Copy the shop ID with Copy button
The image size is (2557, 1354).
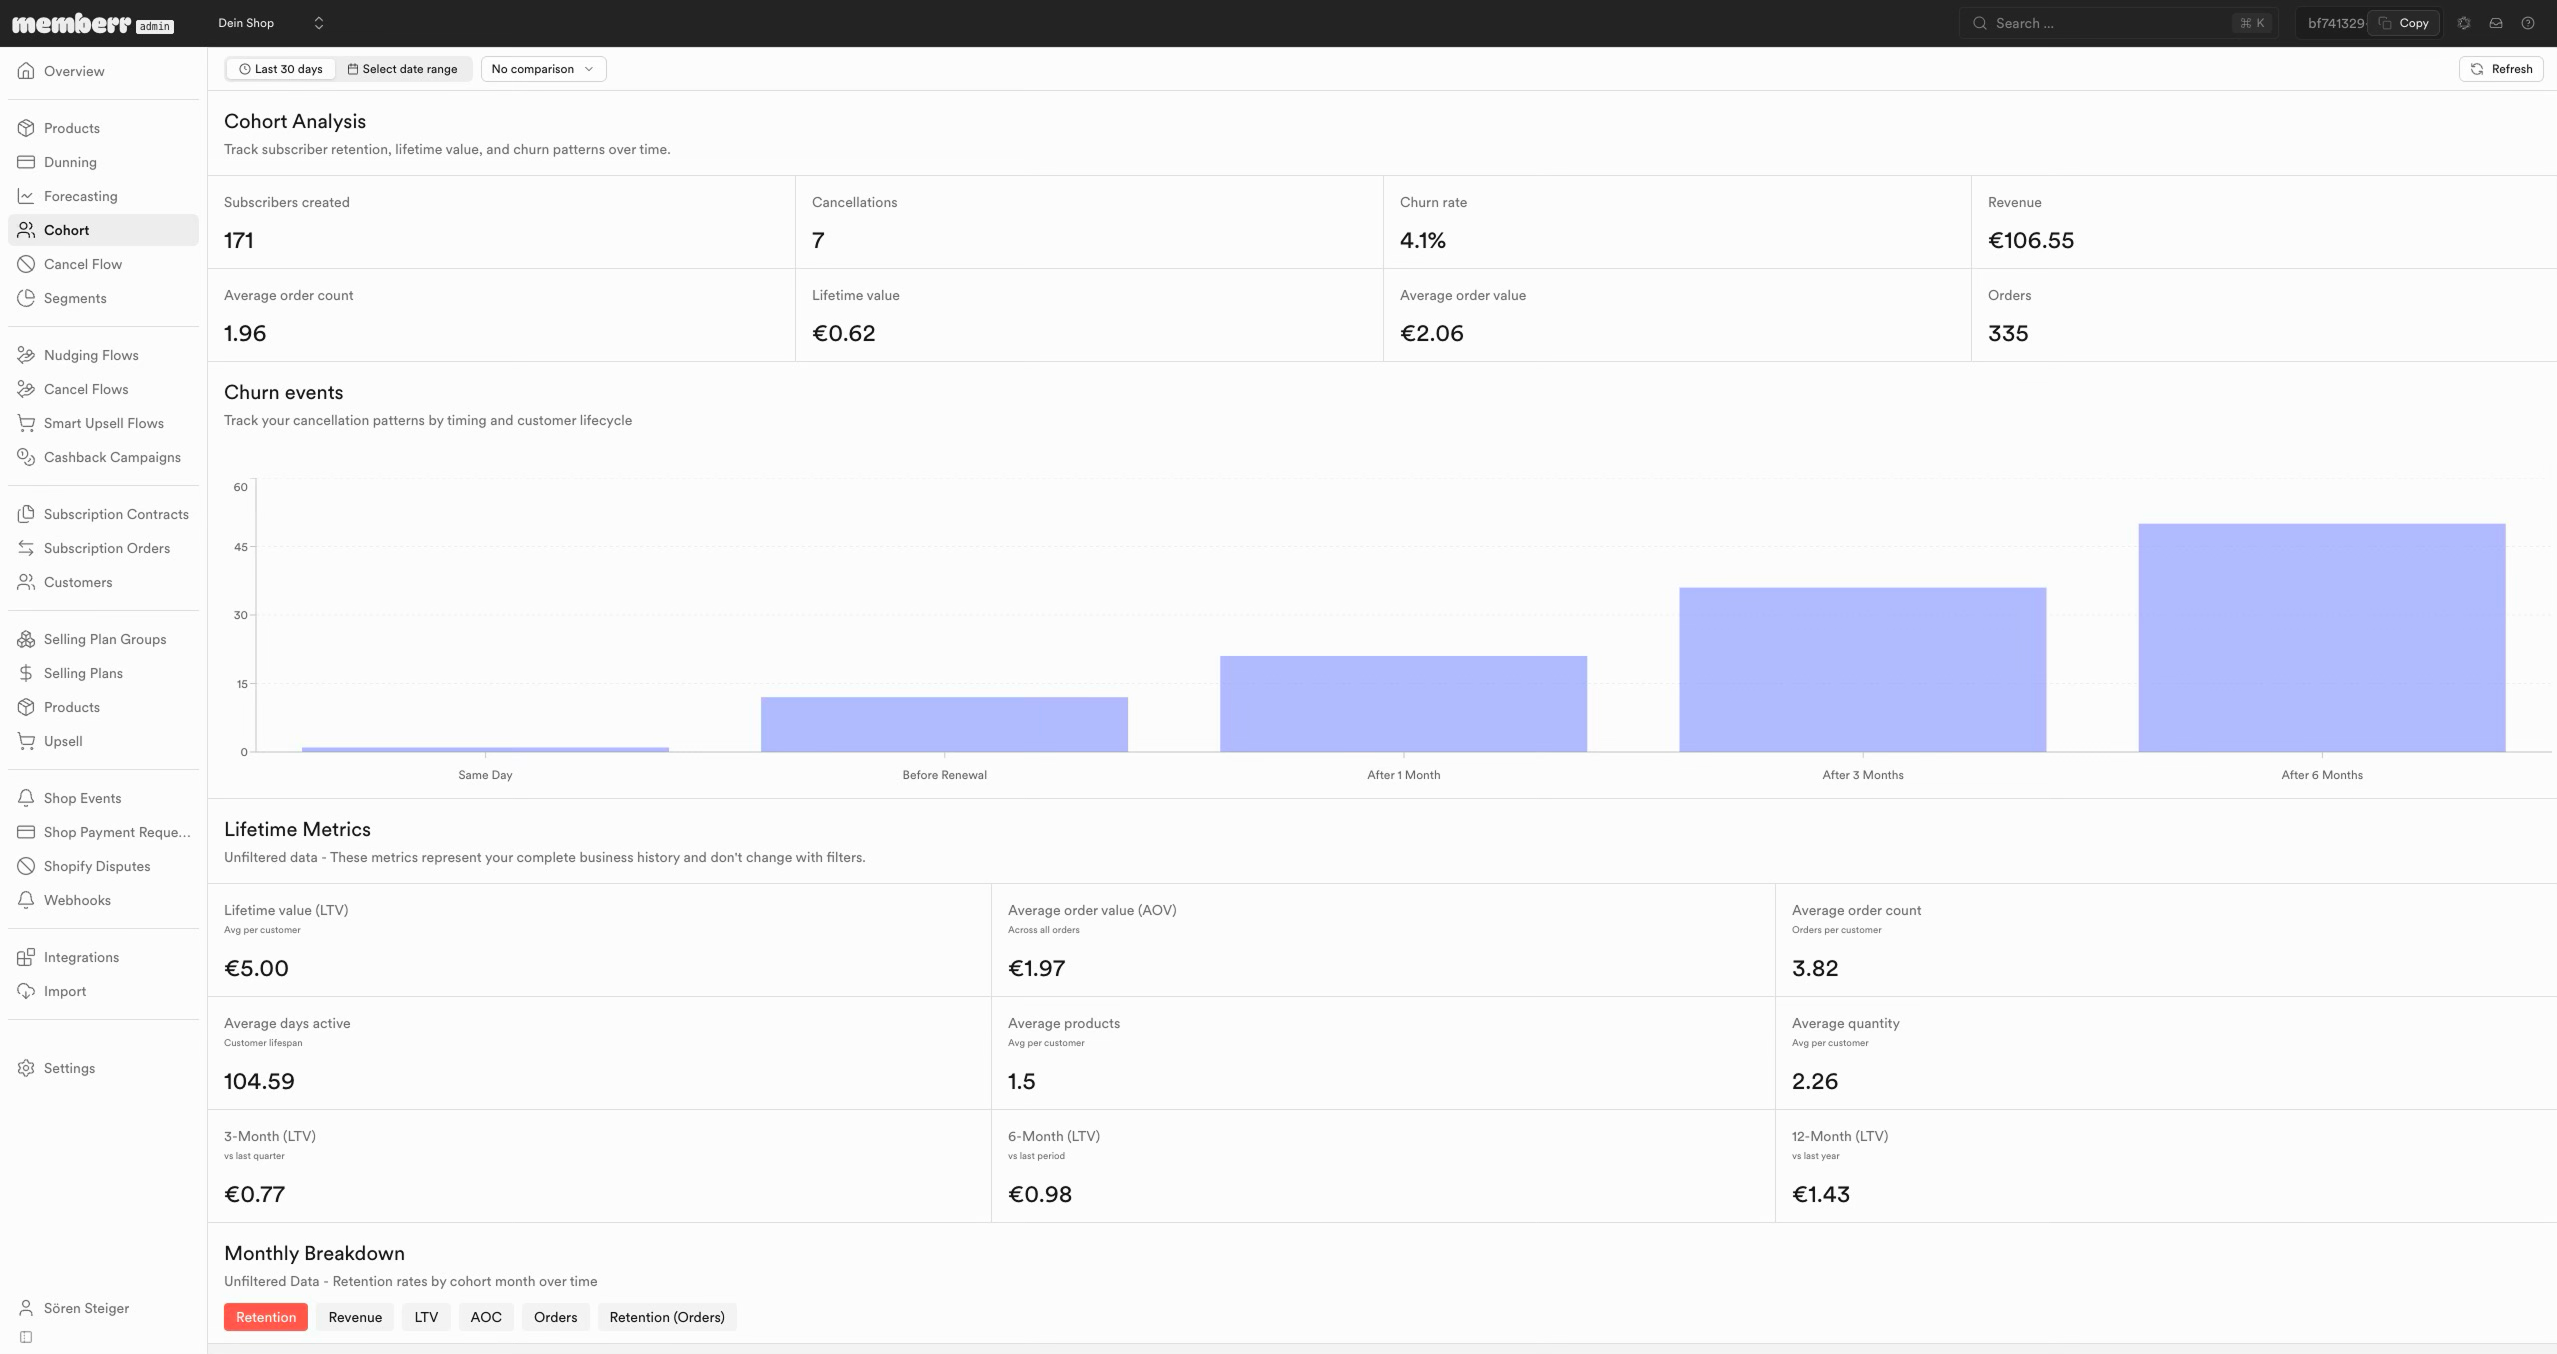pyautogui.click(x=2404, y=23)
